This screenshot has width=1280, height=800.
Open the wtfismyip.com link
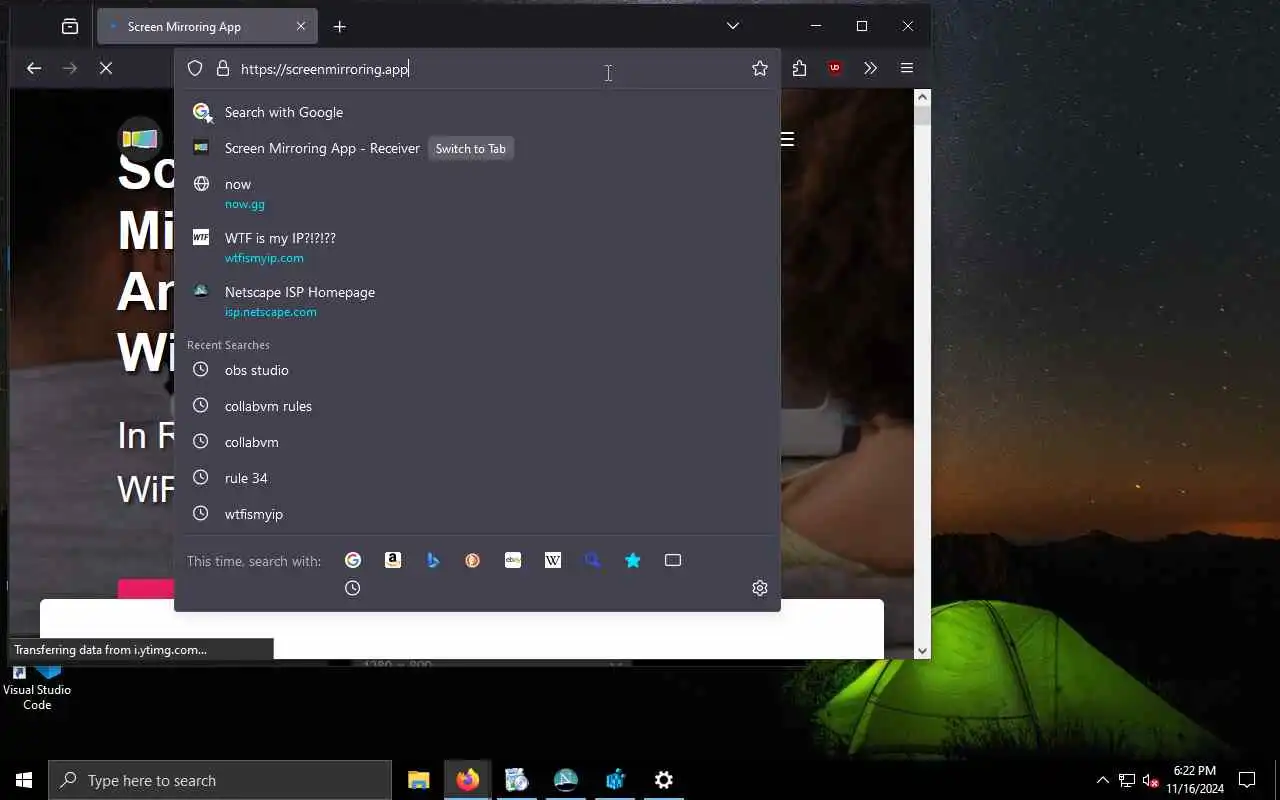[264, 258]
